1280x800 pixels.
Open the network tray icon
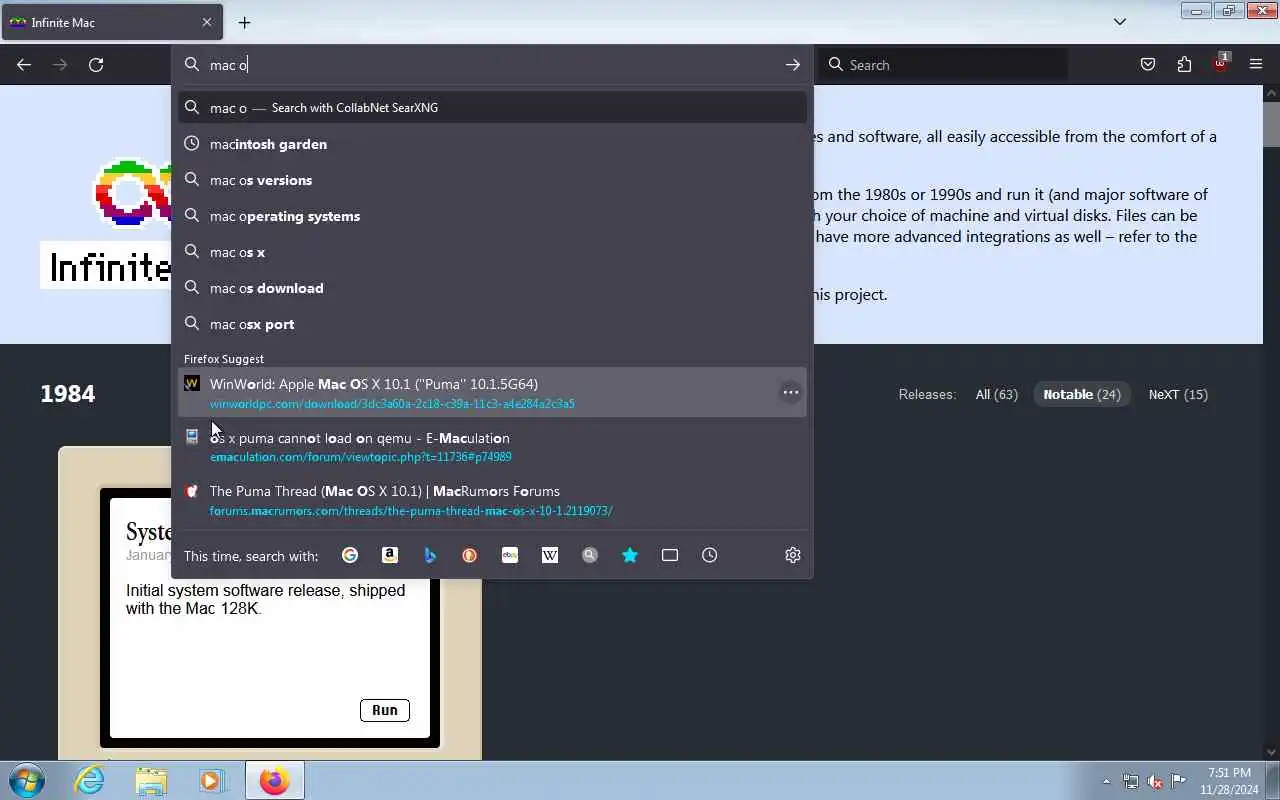click(1131, 781)
